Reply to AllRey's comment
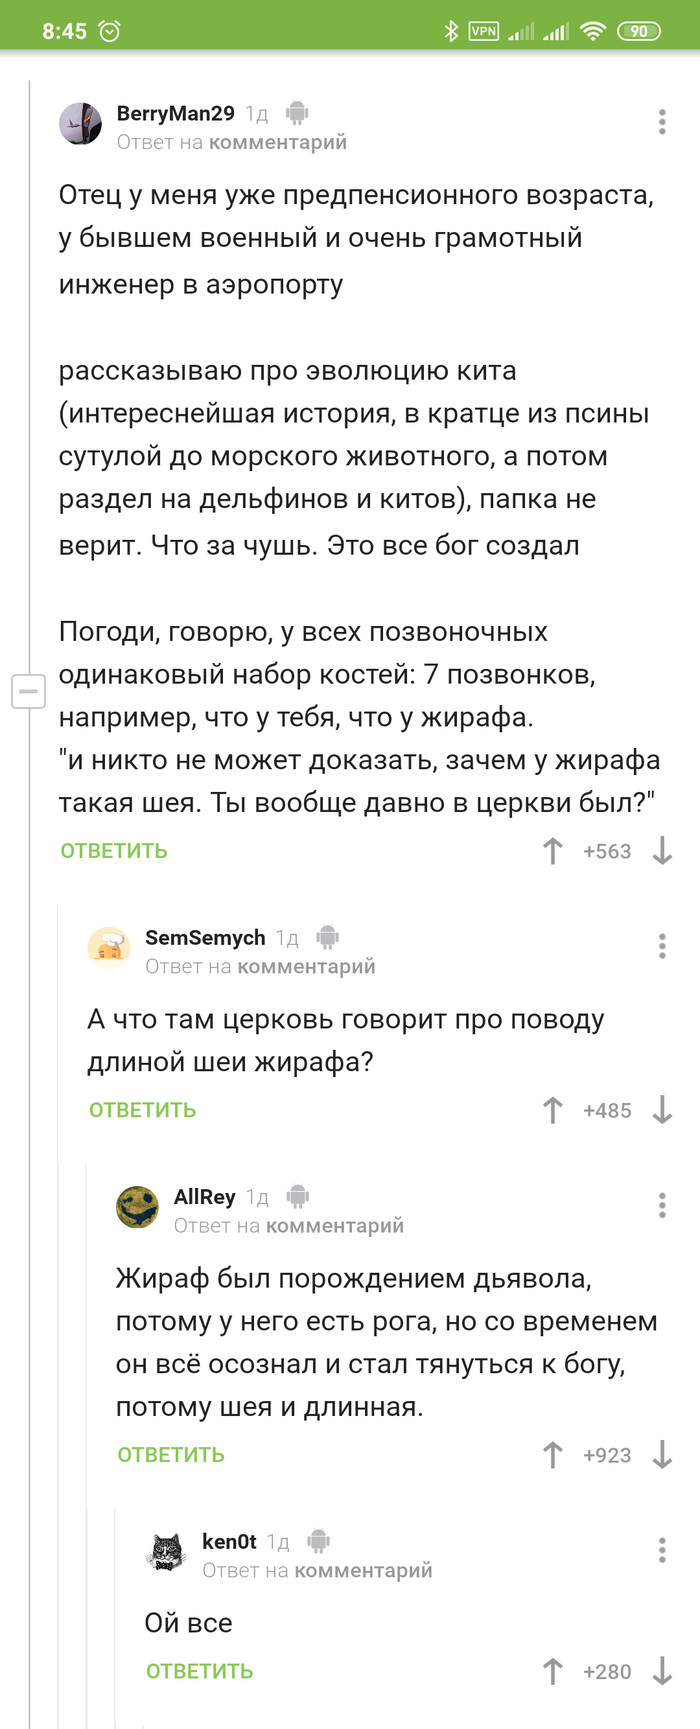The image size is (700, 1729). 171,1455
